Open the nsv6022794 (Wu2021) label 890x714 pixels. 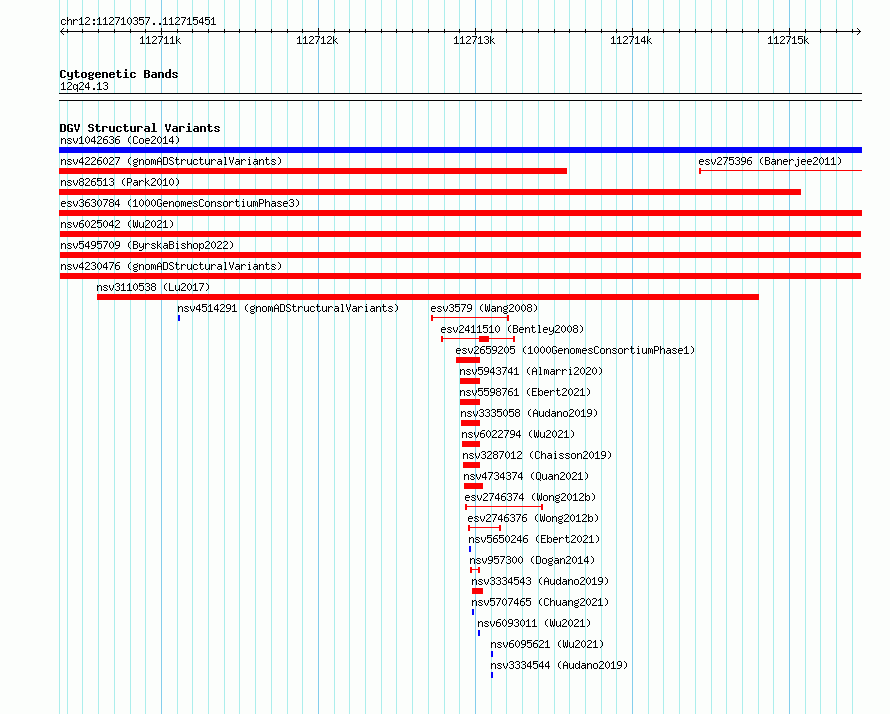click(518, 434)
